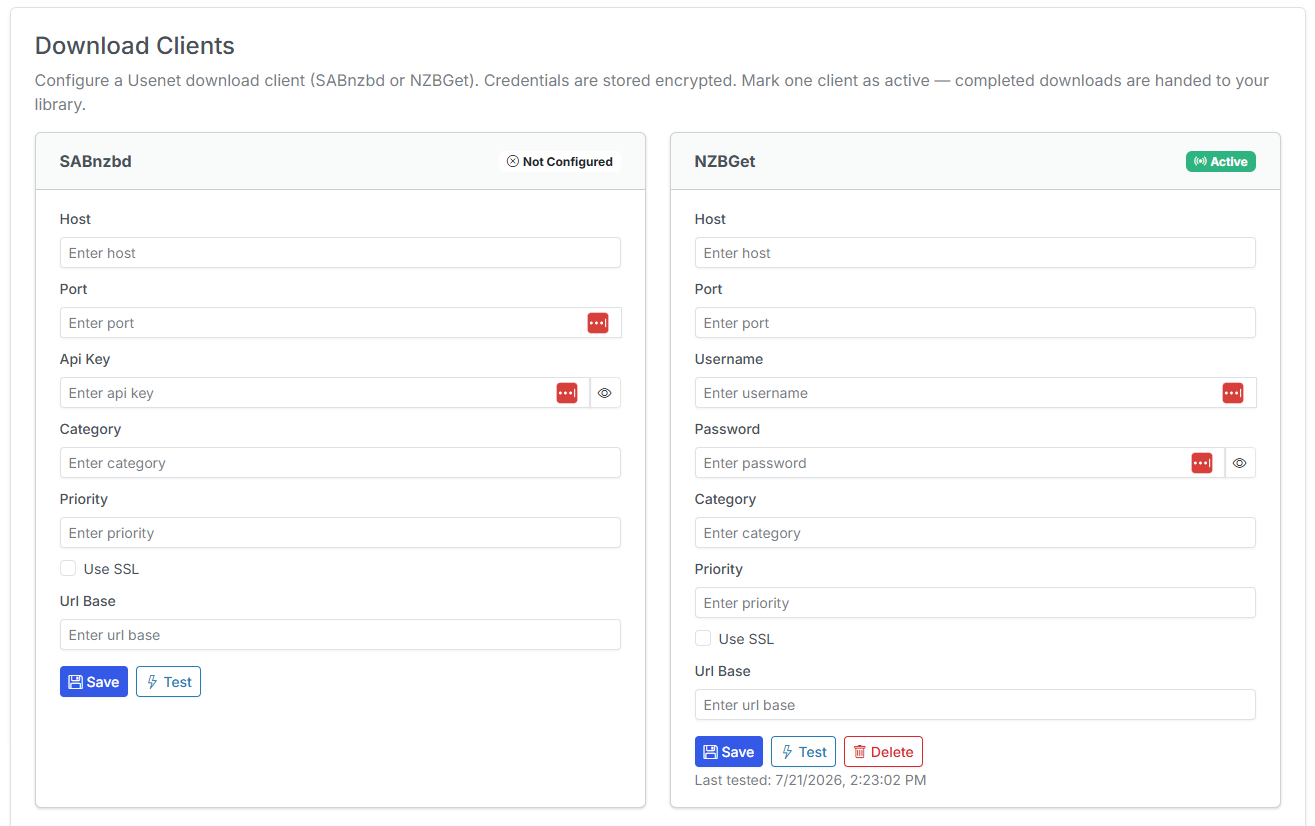Focus the SABnzbd Port field
This screenshot has height=826, width=1315.
[340, 323]
